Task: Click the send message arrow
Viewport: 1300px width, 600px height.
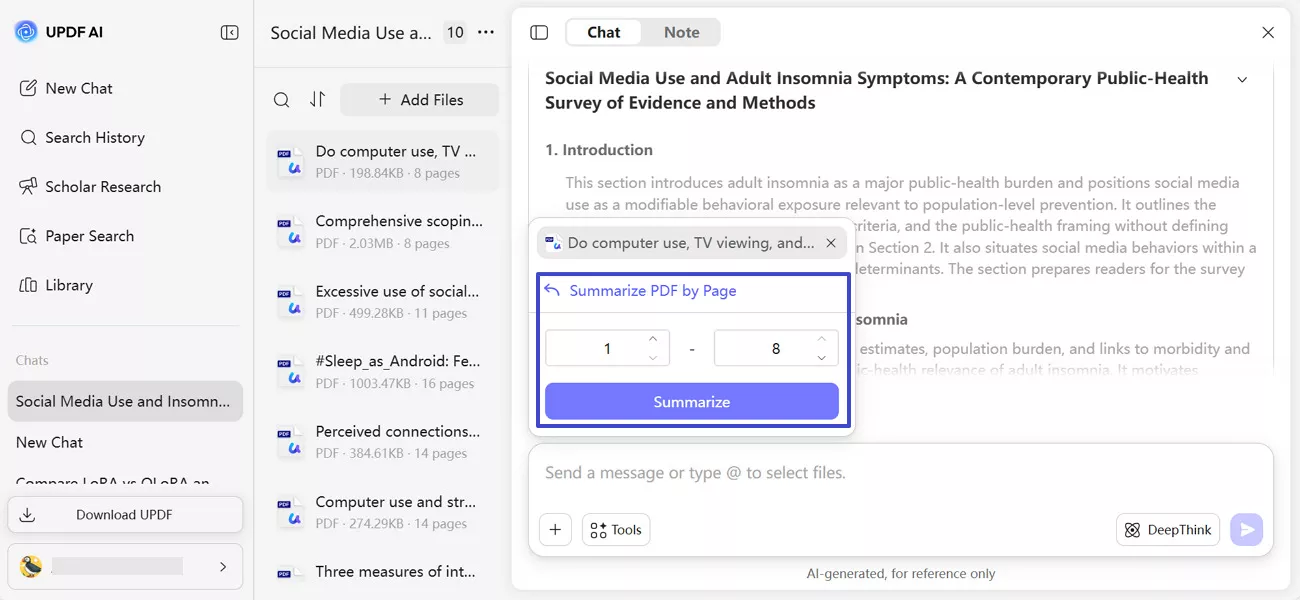Action: click(1246, 530)
